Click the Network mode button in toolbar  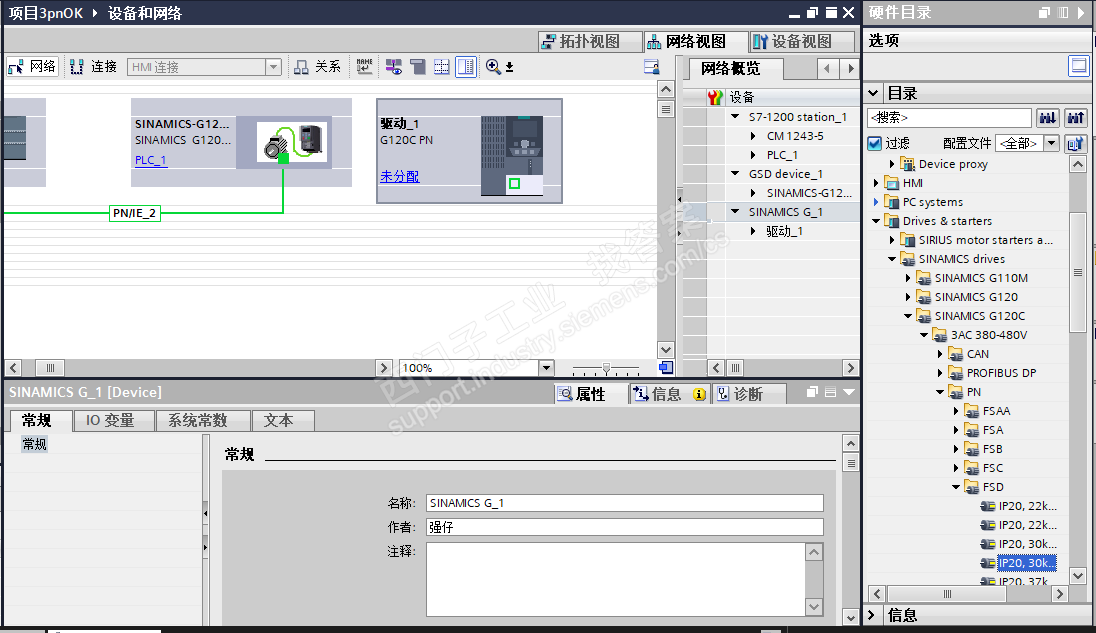coord(32,66)
